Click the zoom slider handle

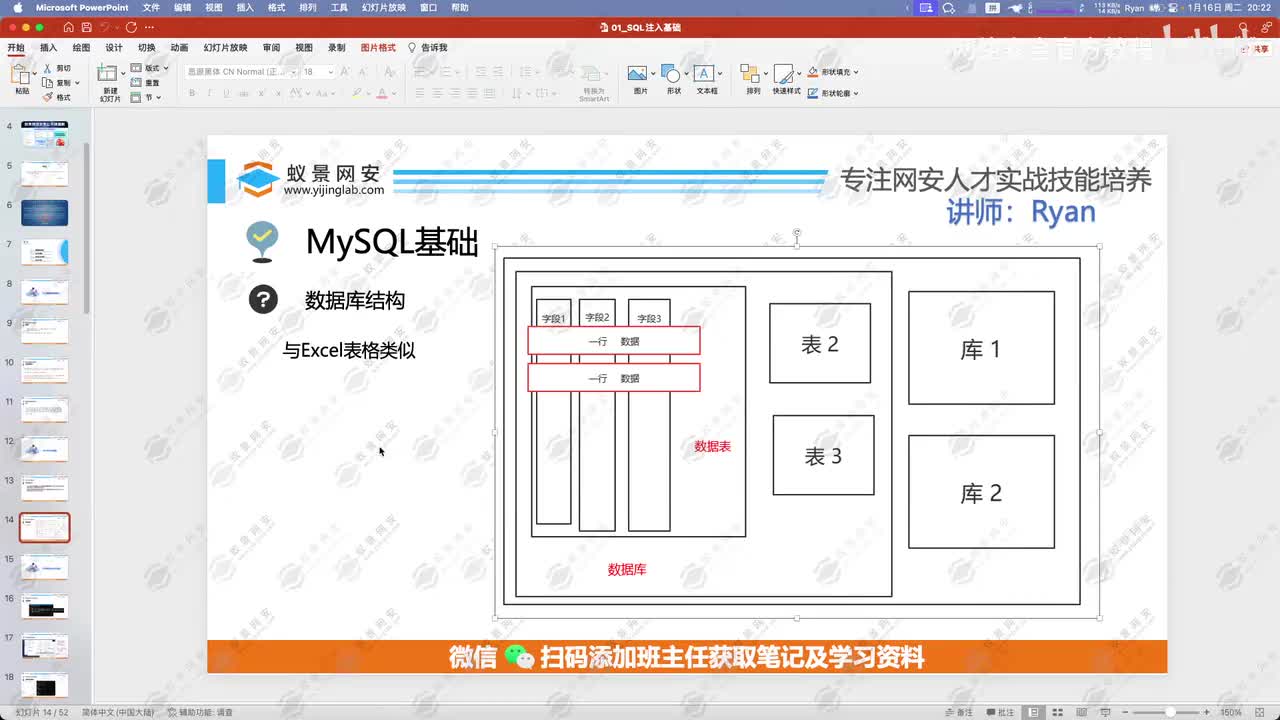pyautogui.click(x=1171, y=712)
